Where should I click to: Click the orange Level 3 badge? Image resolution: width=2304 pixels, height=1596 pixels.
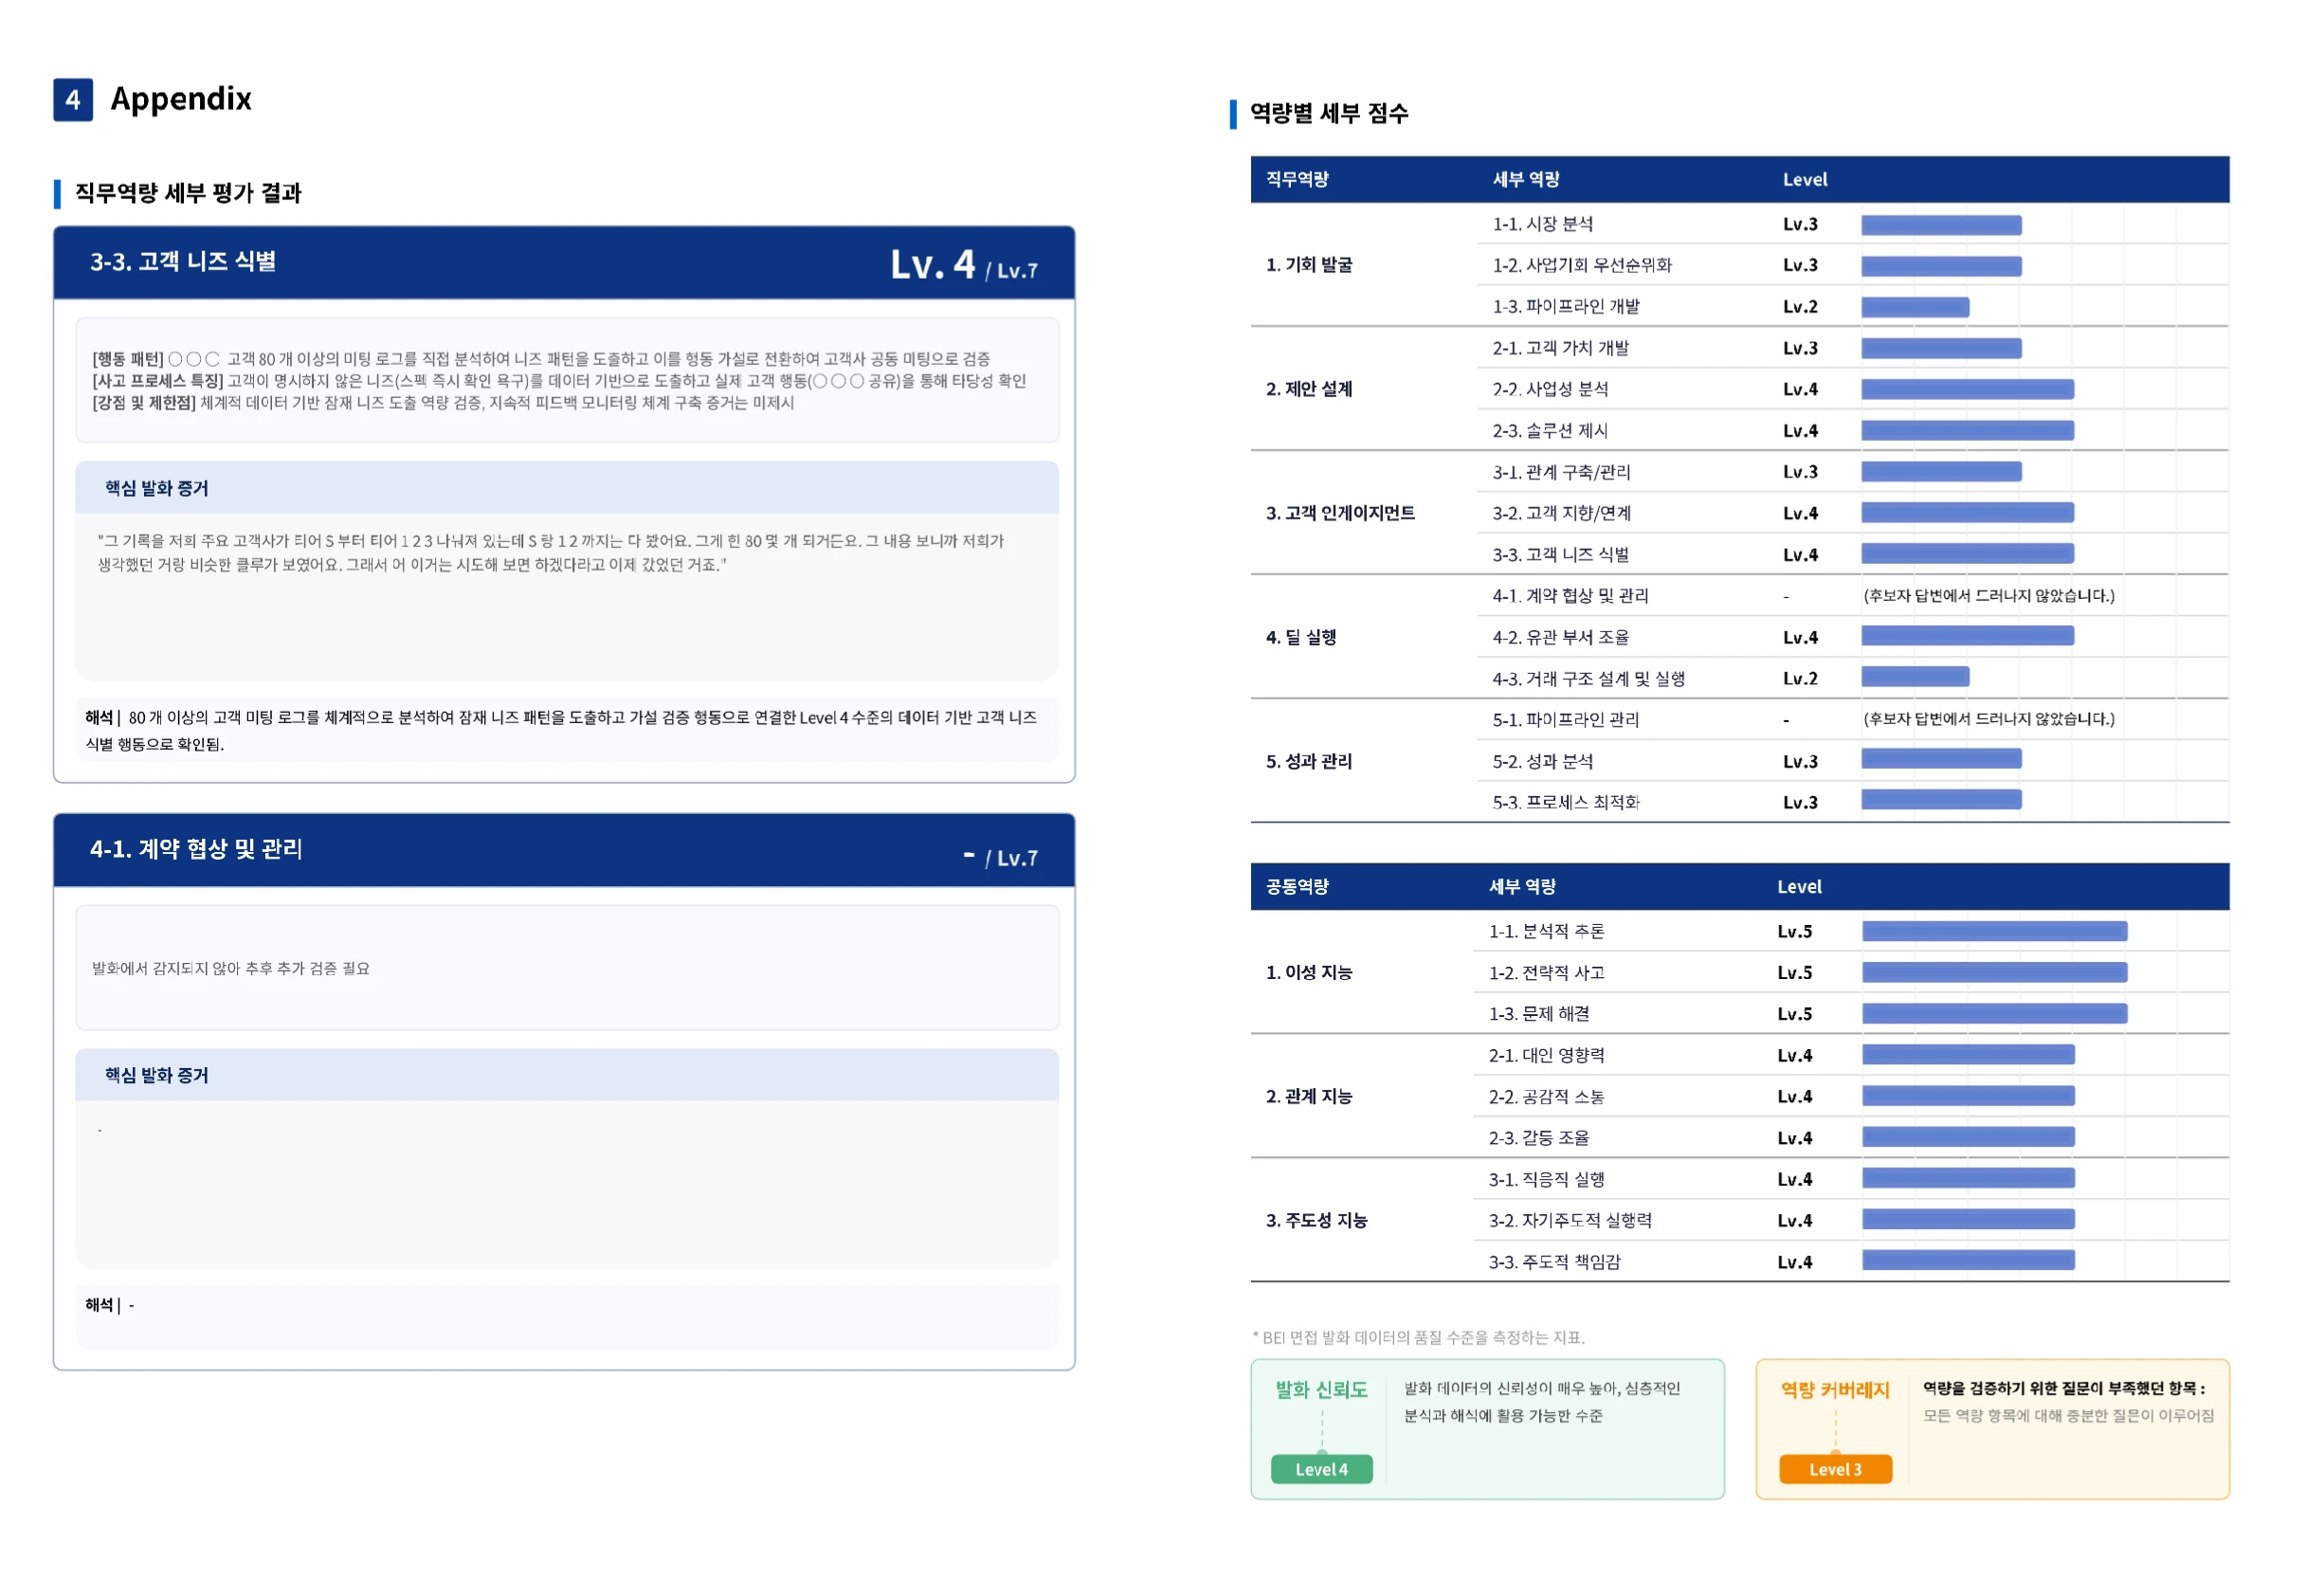(1834, 1468)
